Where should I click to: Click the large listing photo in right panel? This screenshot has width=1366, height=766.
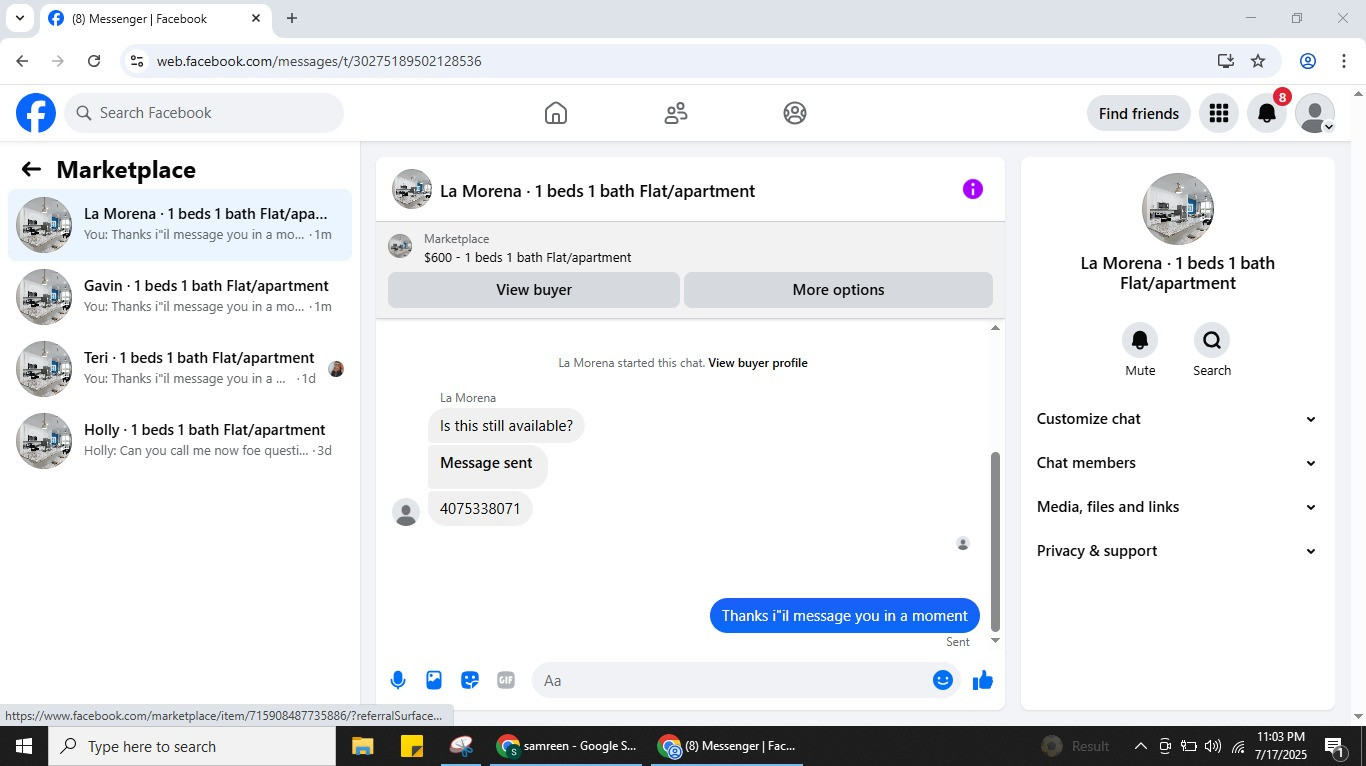(1178, 209)
